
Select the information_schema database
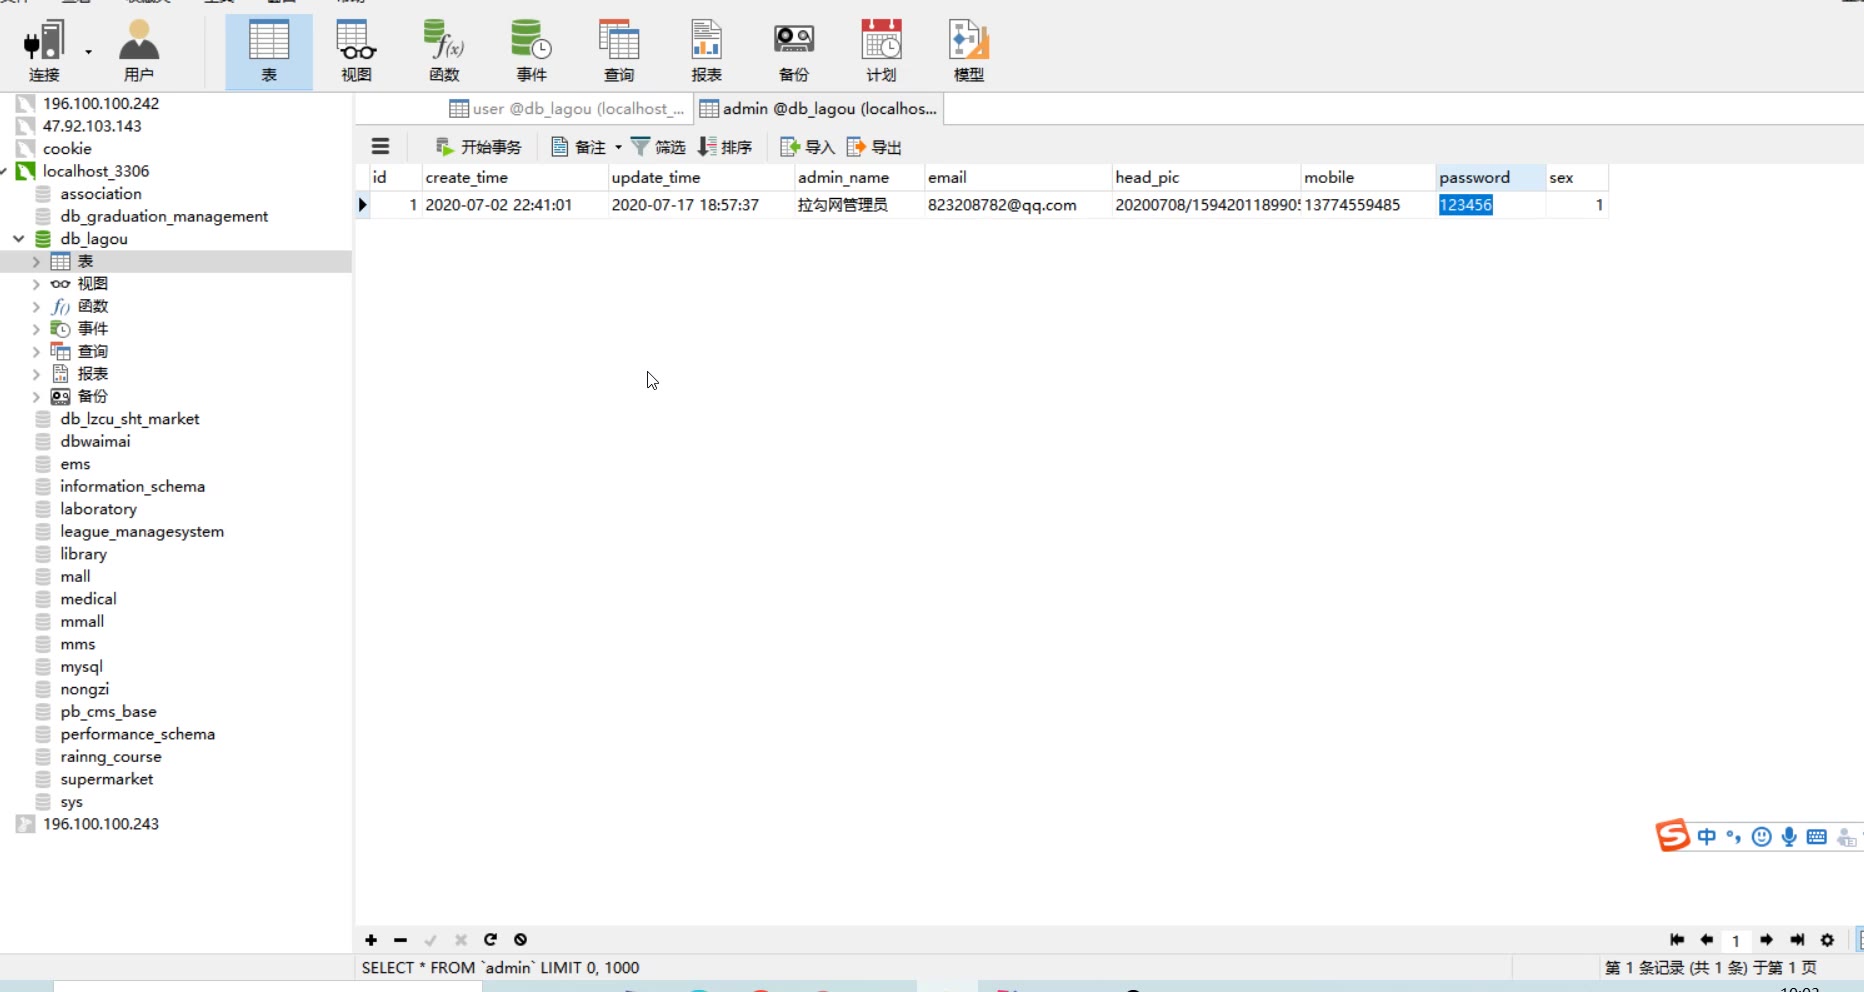pos(132,486)
